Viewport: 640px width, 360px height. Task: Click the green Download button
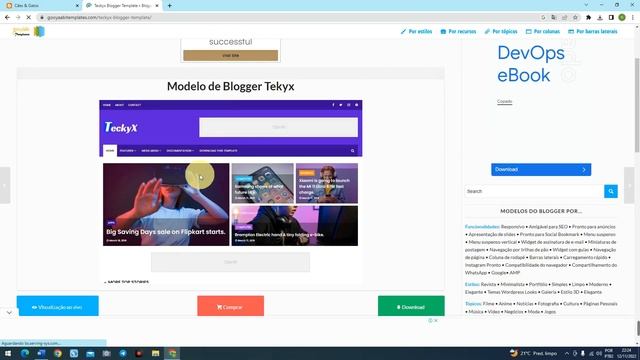411,307
